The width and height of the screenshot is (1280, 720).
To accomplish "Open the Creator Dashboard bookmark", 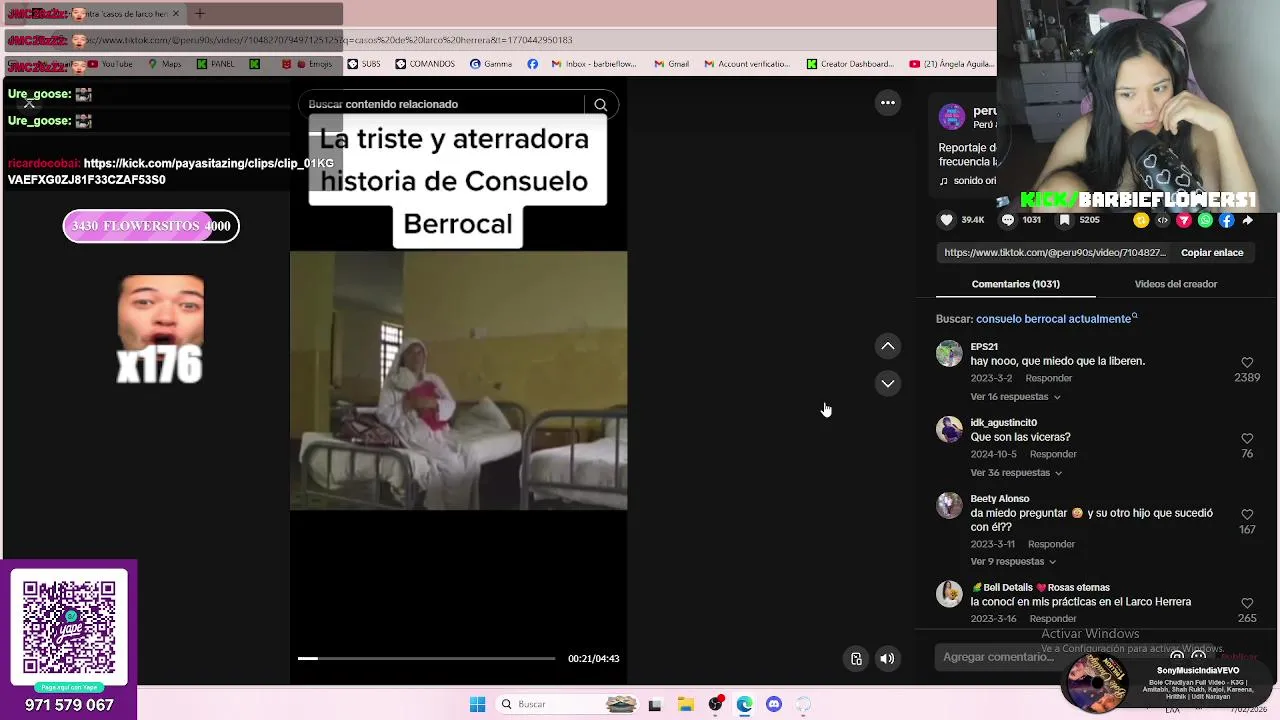I will tap(850, 64).
